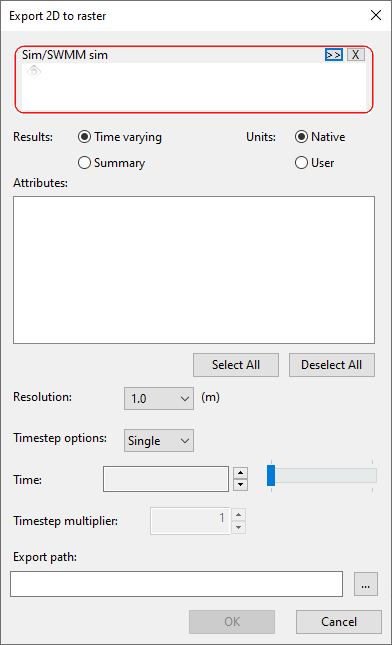This screenshot has width=392, height=645.
Task: Click the Export path text field
Action: tap(176, 584)
